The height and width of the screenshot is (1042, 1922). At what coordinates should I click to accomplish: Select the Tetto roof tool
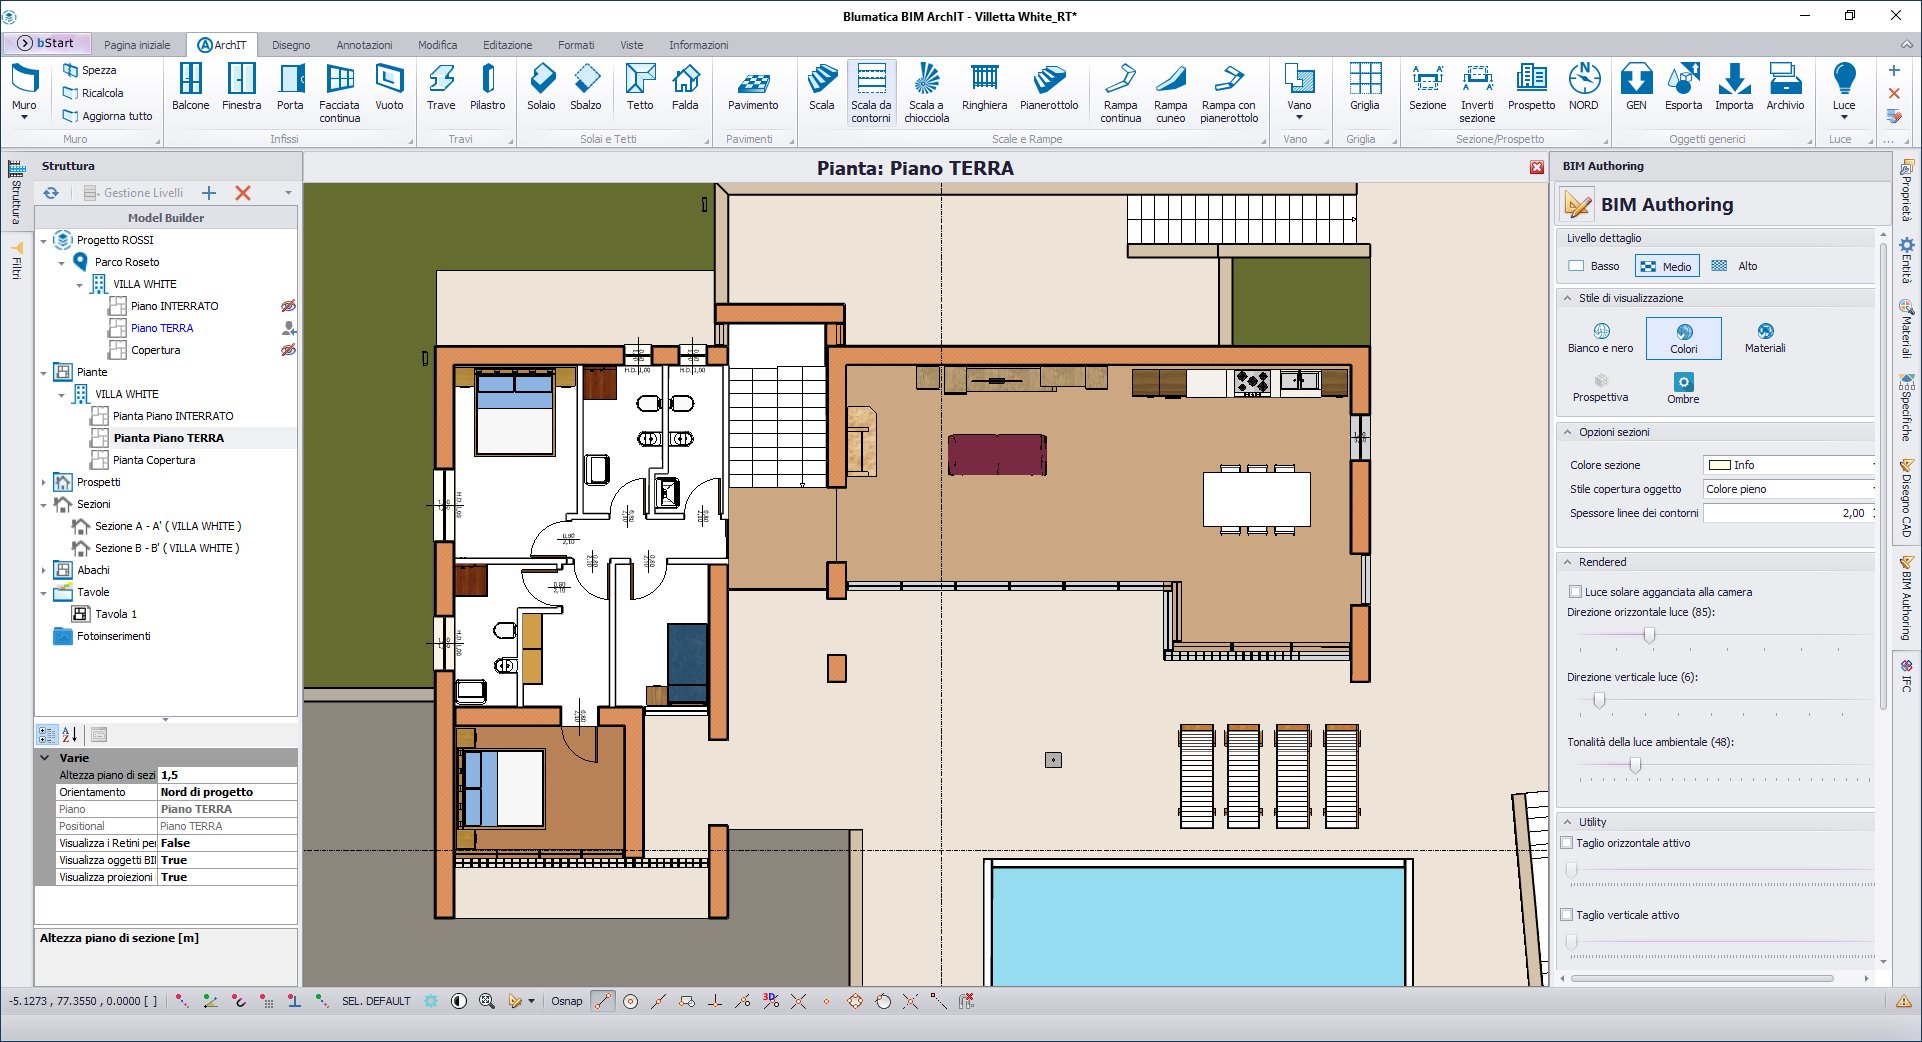[x=640, y=88]
